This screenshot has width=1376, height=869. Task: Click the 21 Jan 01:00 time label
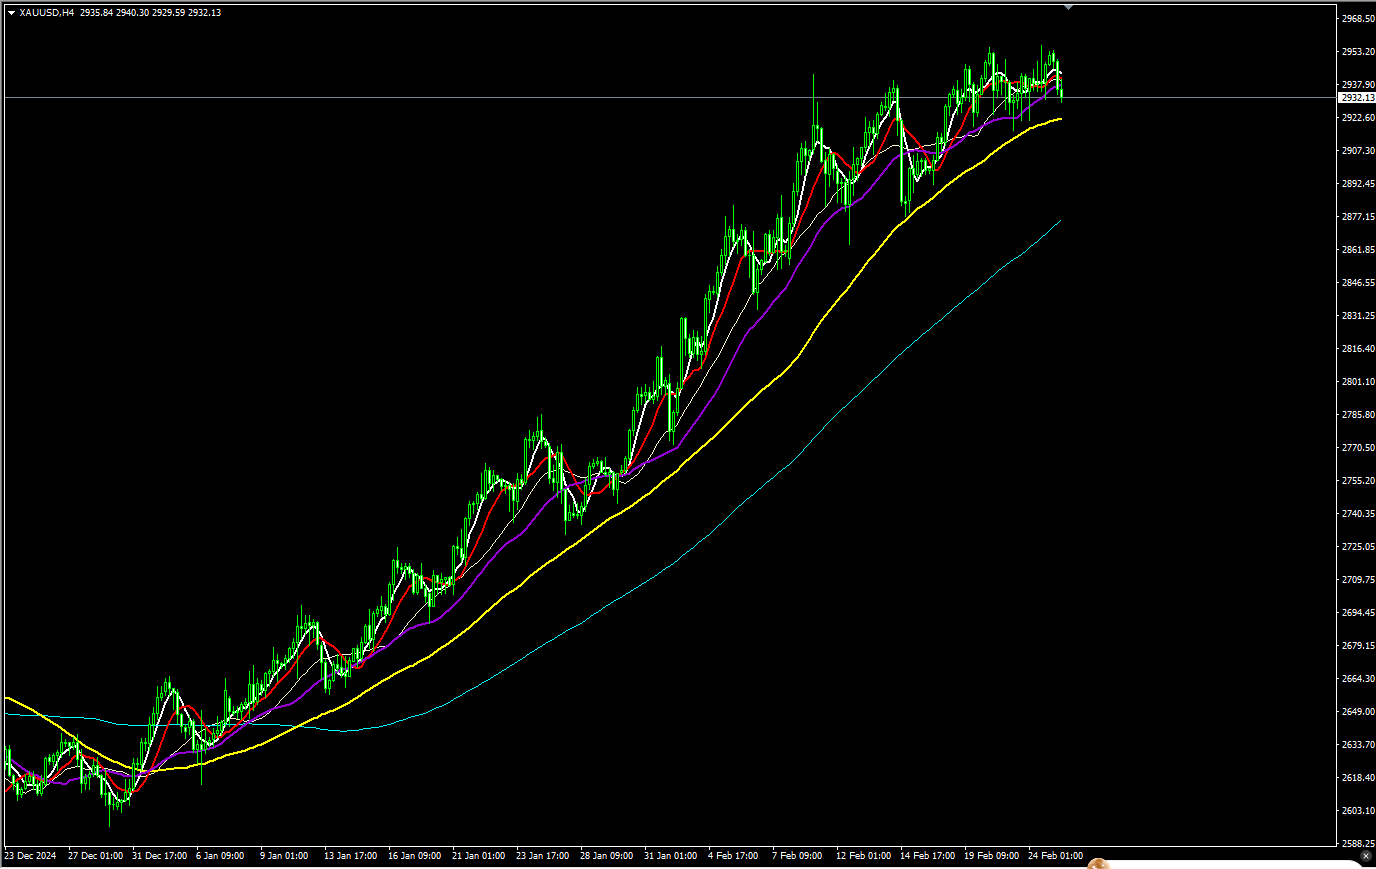[x=478, y=856]
